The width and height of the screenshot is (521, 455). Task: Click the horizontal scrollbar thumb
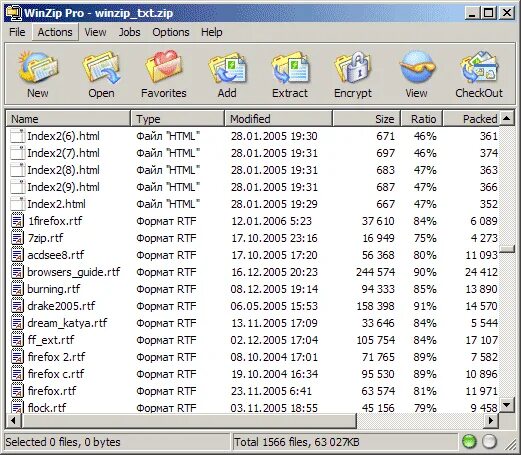(189, 421)
